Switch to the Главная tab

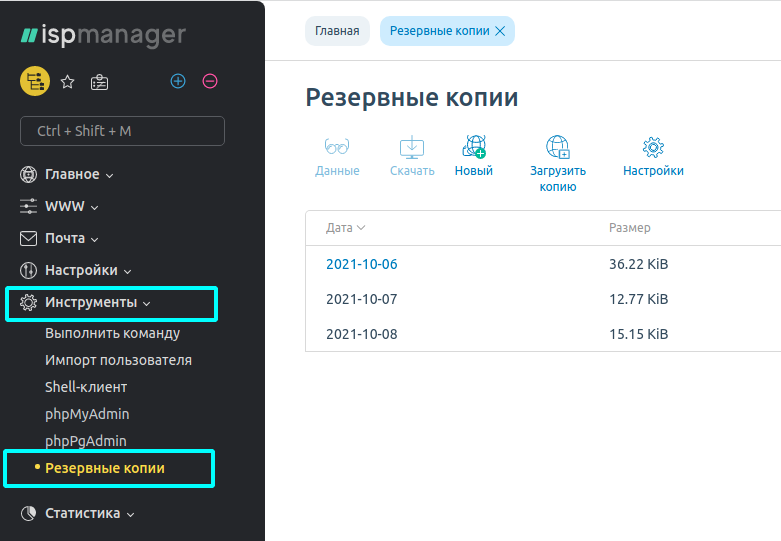pos(337,31)
